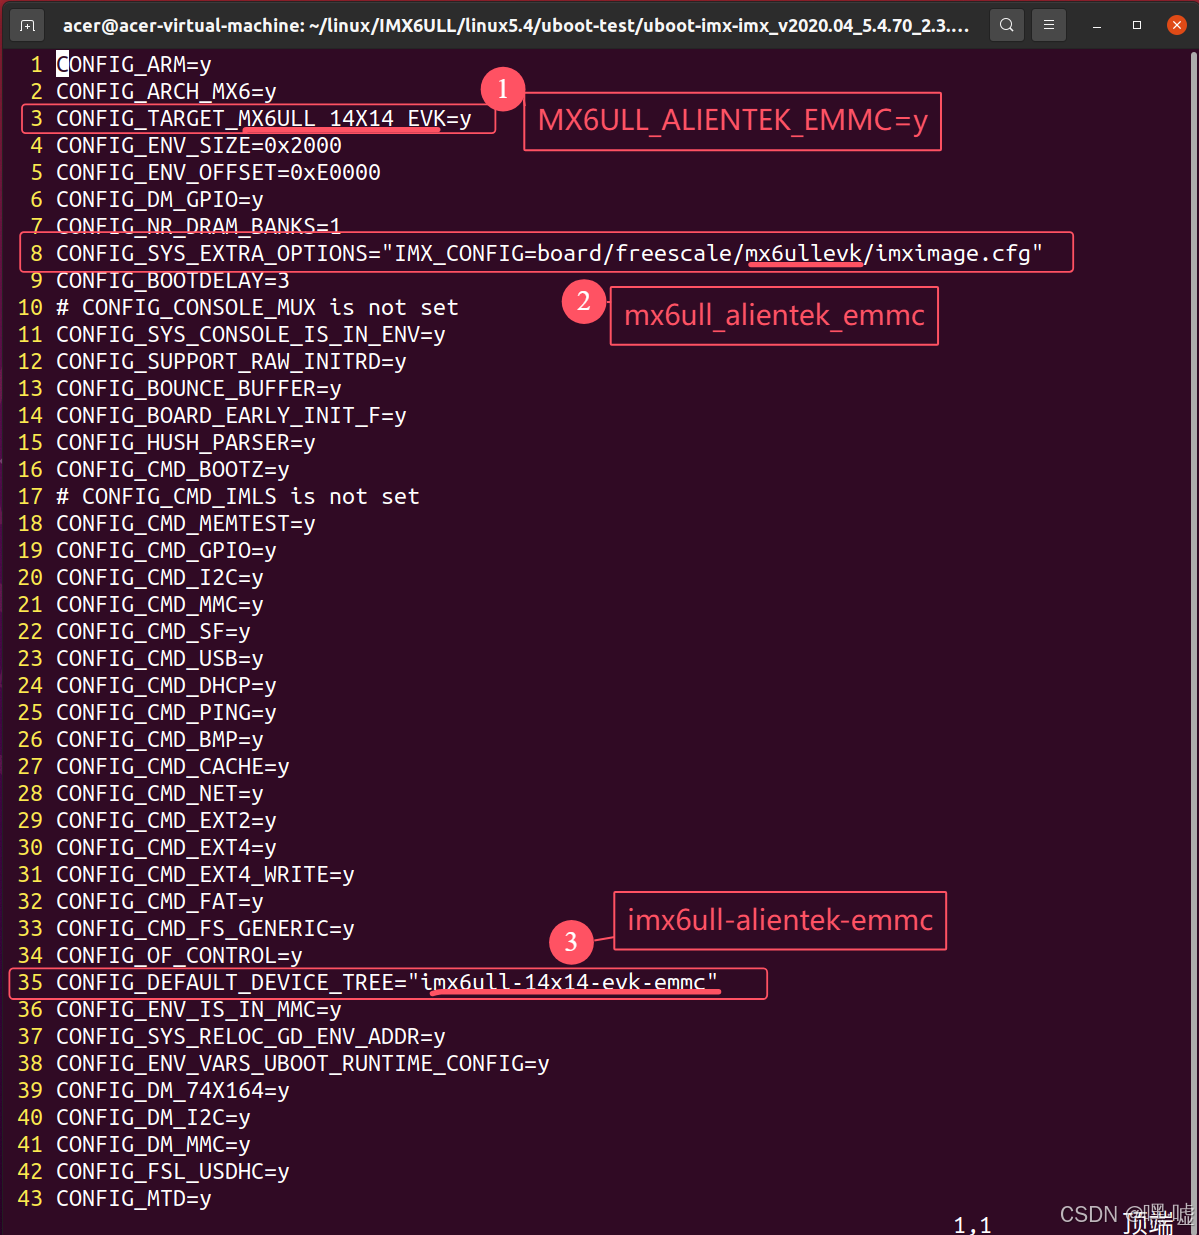1199x1235 pixels.
Task: Click the search magnifier icon
Action: 1006,25
